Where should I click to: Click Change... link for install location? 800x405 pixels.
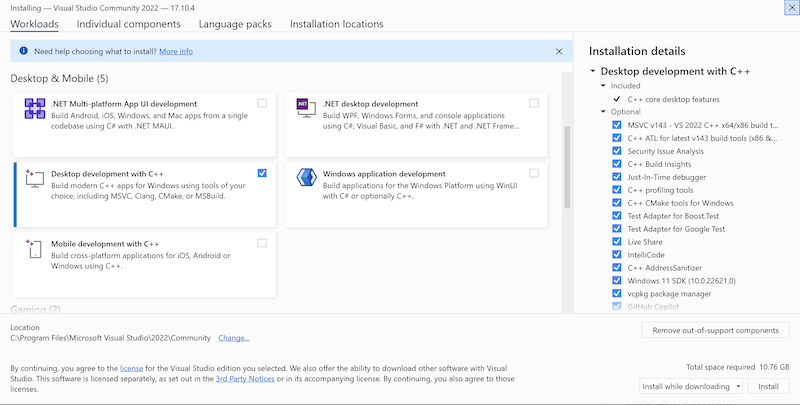click(x=234, y=338)
